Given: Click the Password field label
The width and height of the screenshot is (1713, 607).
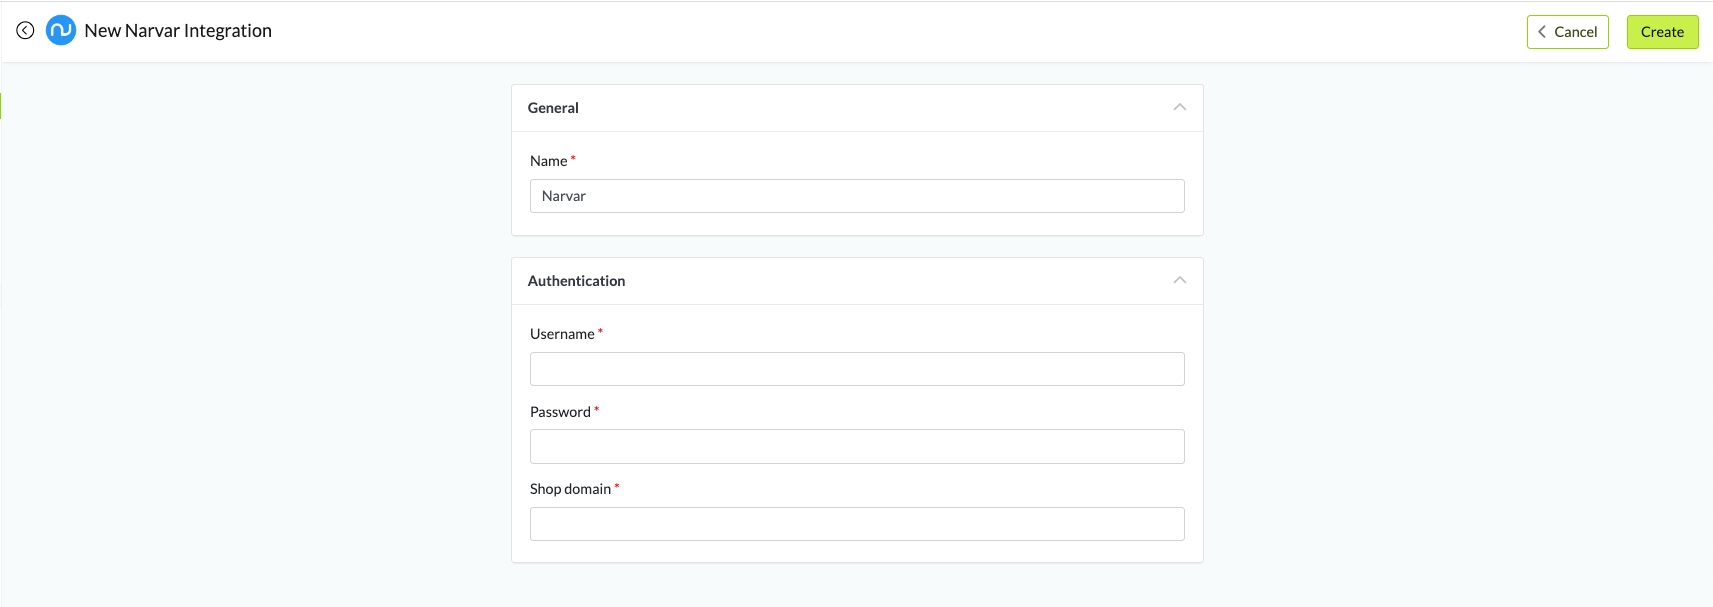Looking at the screenshot, I should point(560,412).
